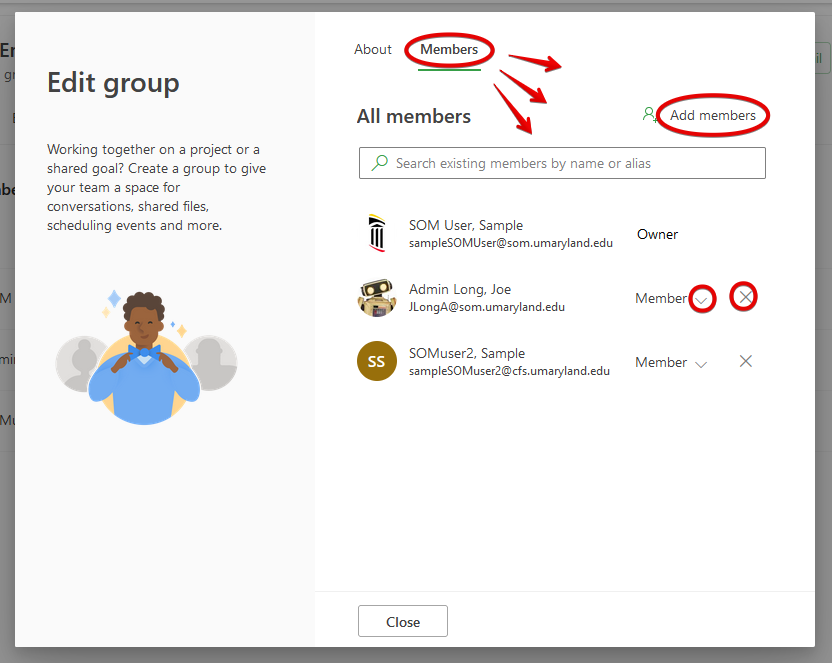Click the JLongA@som.umaryland.edu email address
Image resolution: width=832 pixels, height=663 pixels.
point(486,307)
